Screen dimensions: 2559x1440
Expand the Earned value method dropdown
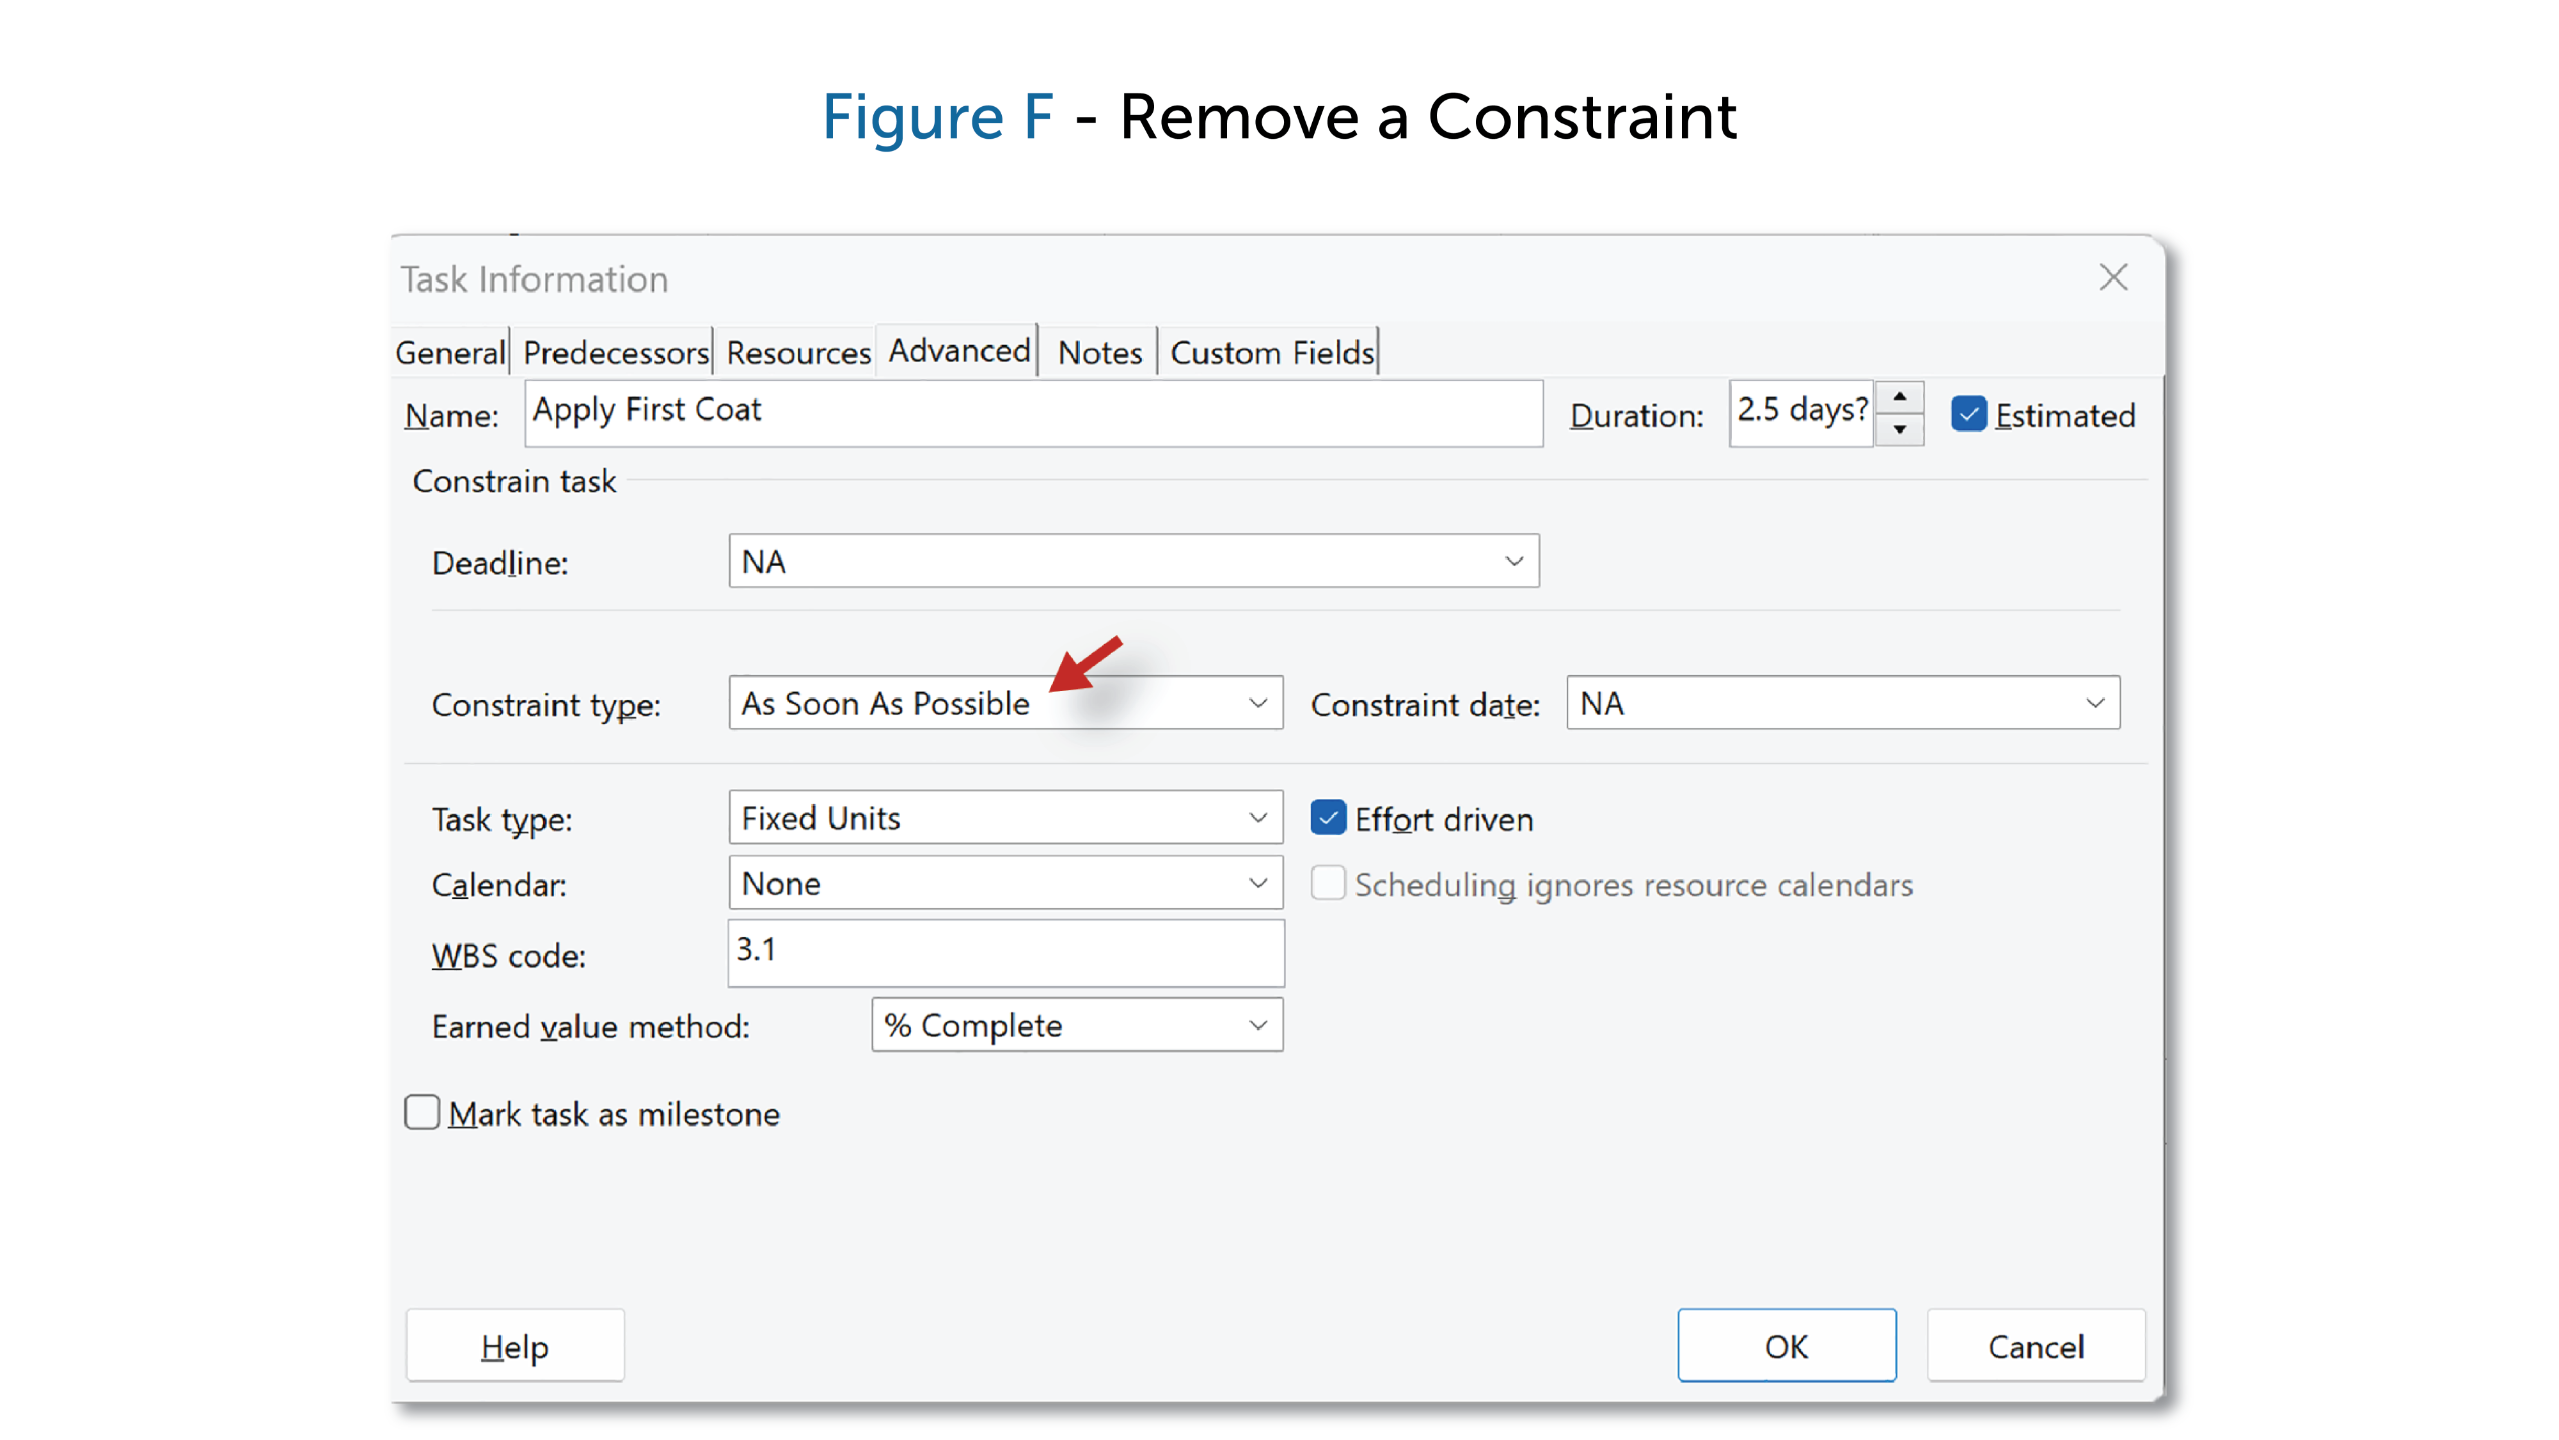point(1257,1025)
